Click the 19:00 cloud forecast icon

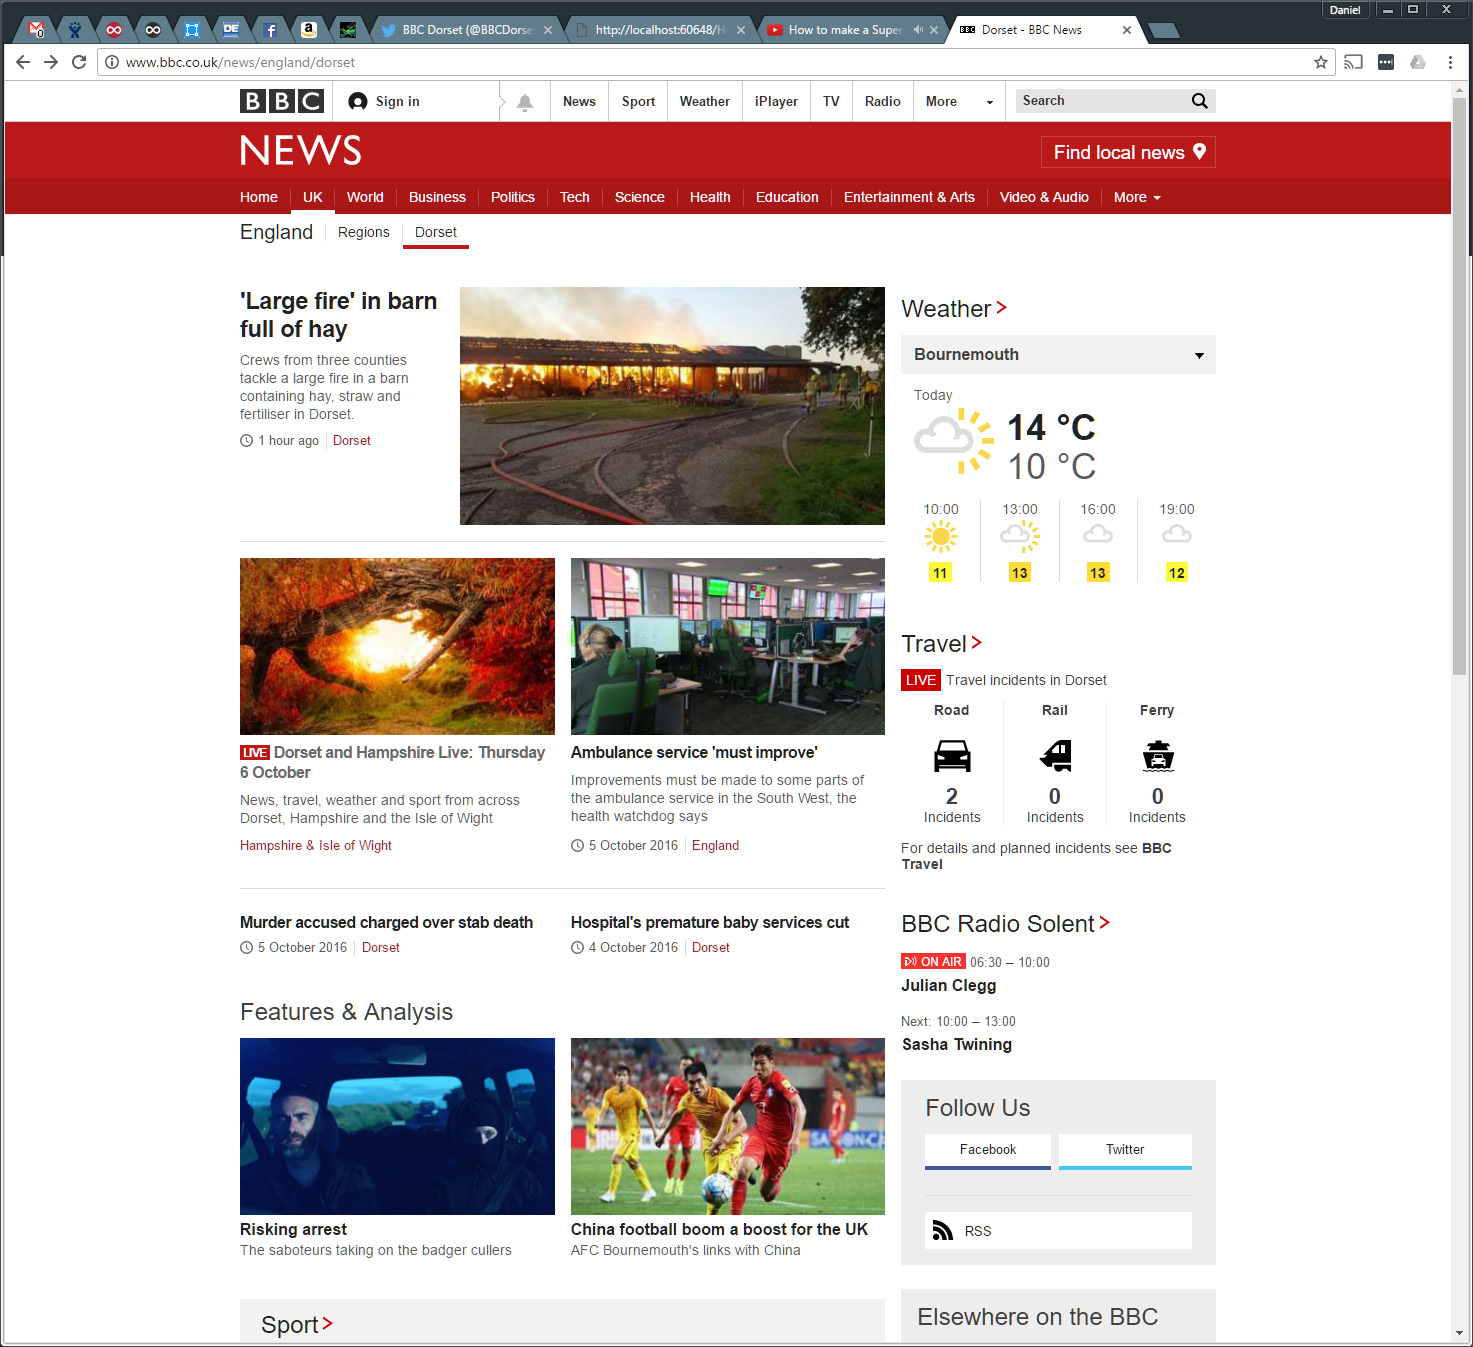point(1177,535)
